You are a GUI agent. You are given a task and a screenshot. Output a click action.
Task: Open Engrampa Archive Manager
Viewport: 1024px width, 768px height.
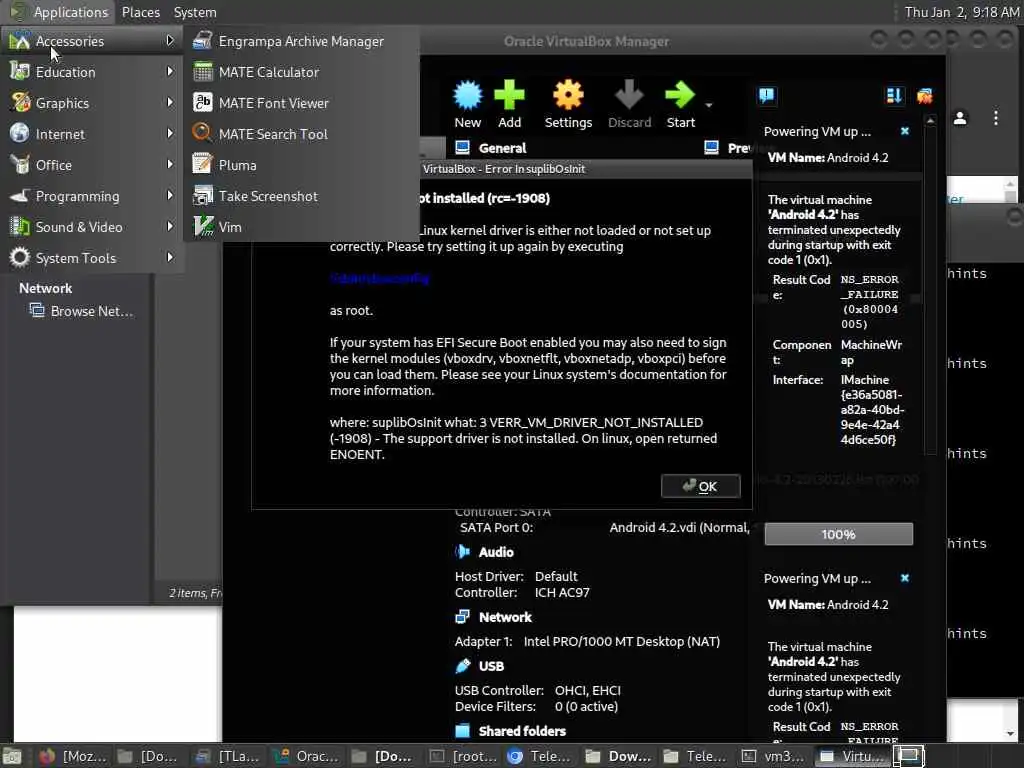(x=302, y=41)
